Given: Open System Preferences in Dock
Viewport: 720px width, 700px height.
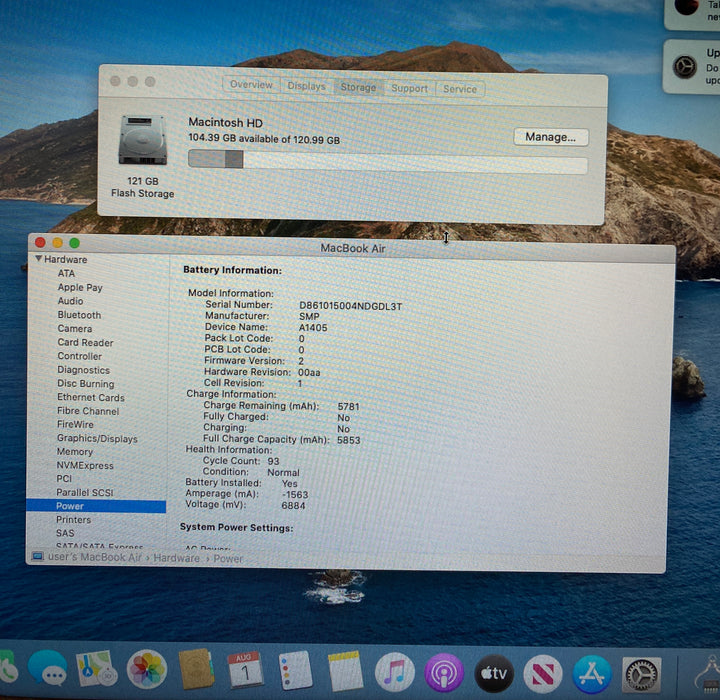Looking at the screenshot, I should [x=641, y=675].
